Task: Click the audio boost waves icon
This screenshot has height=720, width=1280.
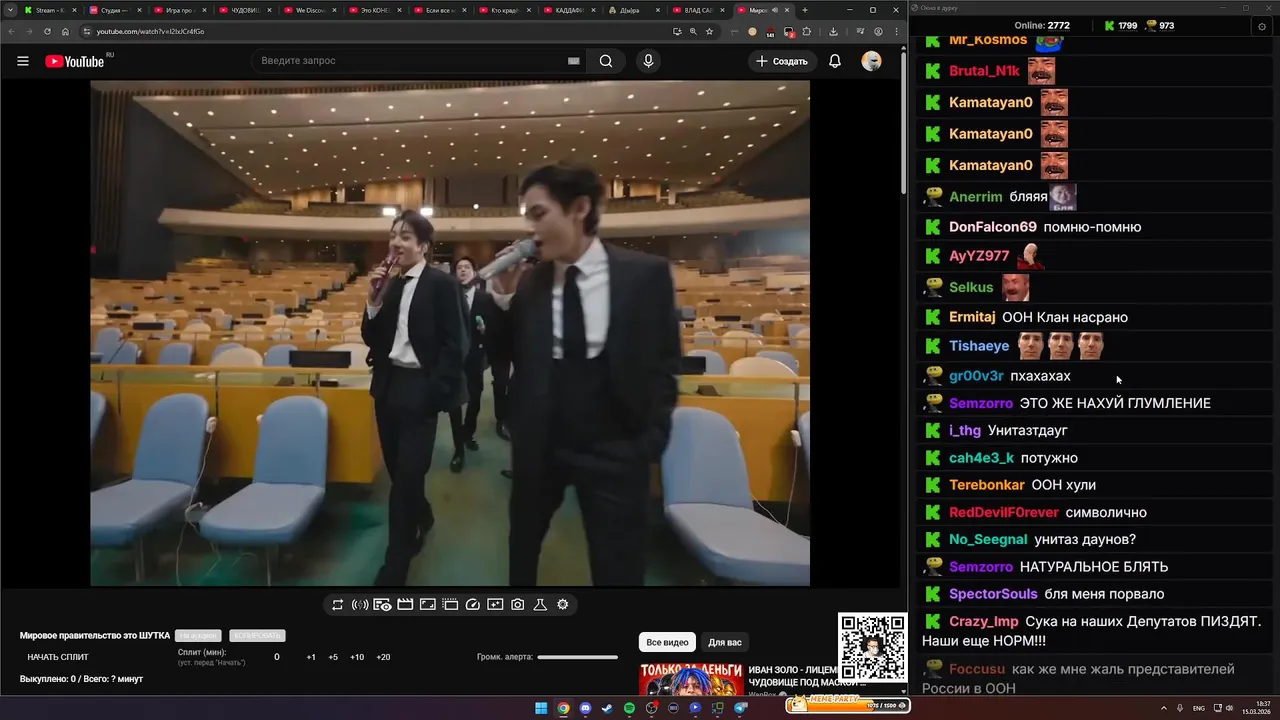Action: (x=360, y=605)
